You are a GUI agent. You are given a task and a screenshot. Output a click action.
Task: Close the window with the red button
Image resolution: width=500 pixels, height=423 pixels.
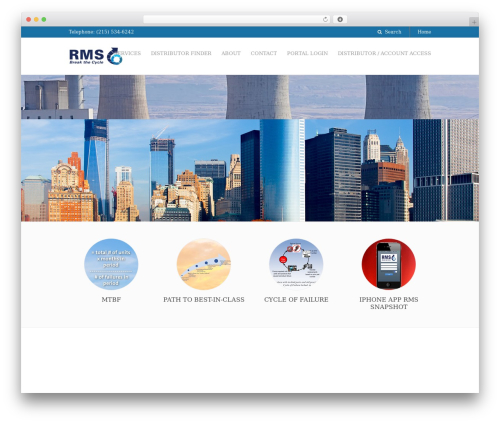(x=29, y=20)
